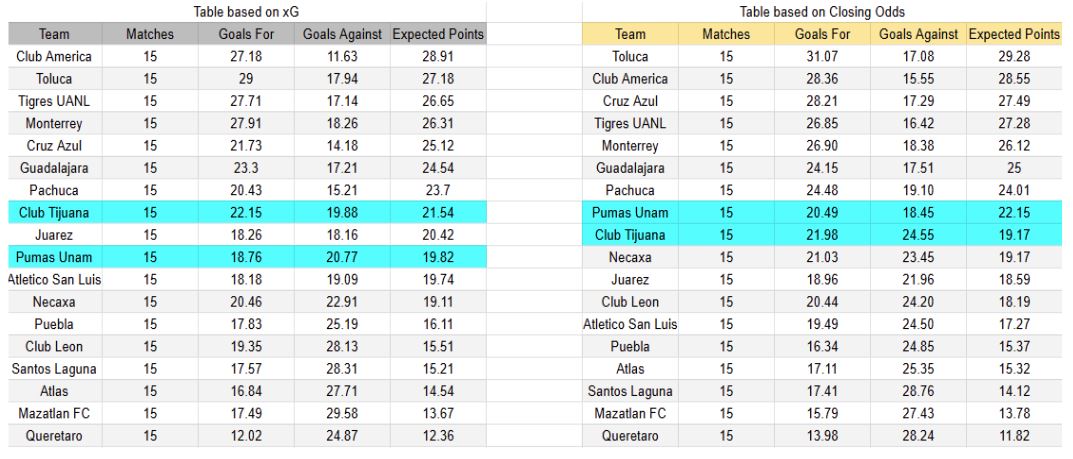Select Club America's expected points 28.91
The width and height of the screenshot is (1073, 459).
(x=437, y=57)
